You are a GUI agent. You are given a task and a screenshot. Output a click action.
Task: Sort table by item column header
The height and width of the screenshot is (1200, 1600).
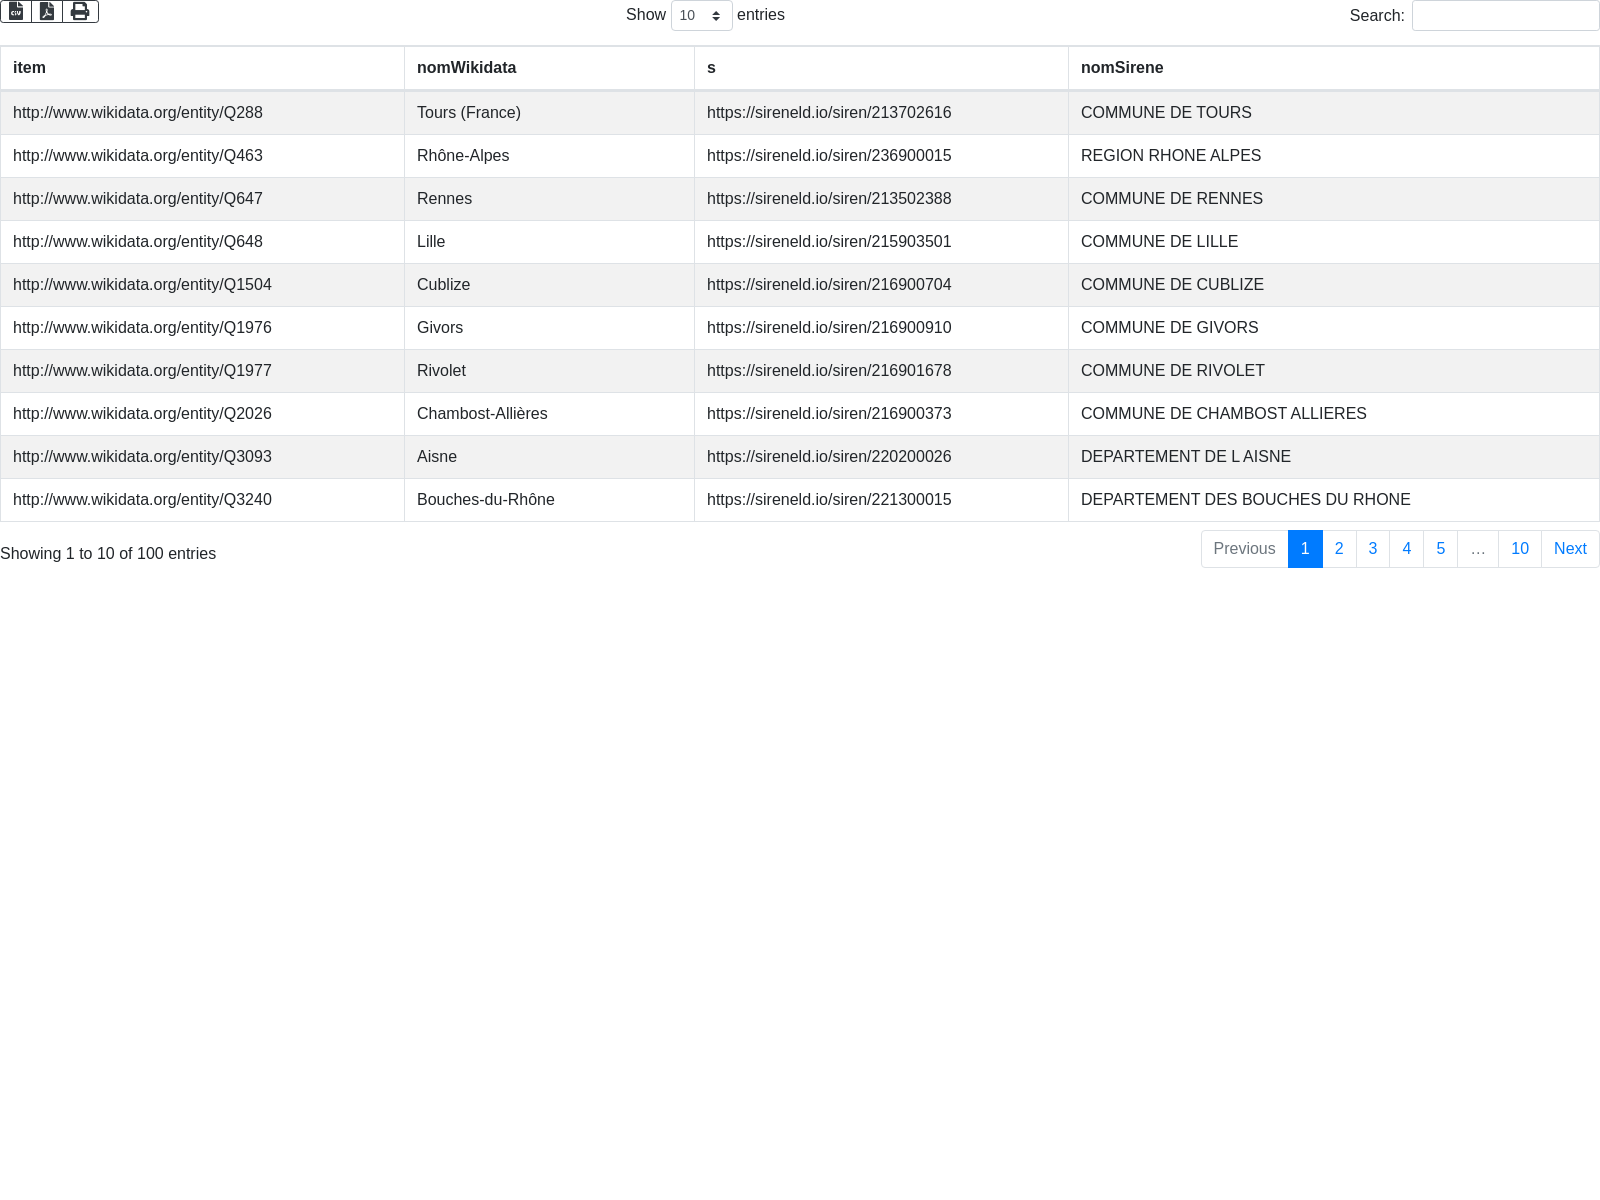pyautogui.click(x=202, y=68)
